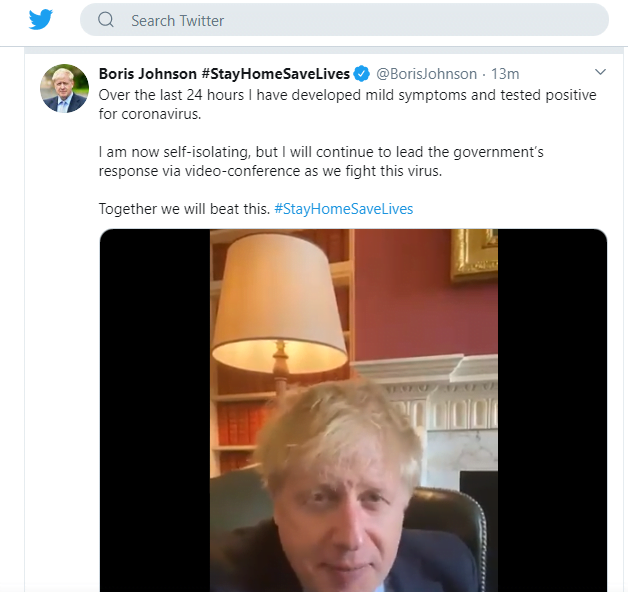The image size is (628, 592).
Task: Click the "Together we will beat this." text
Action: 184,209
